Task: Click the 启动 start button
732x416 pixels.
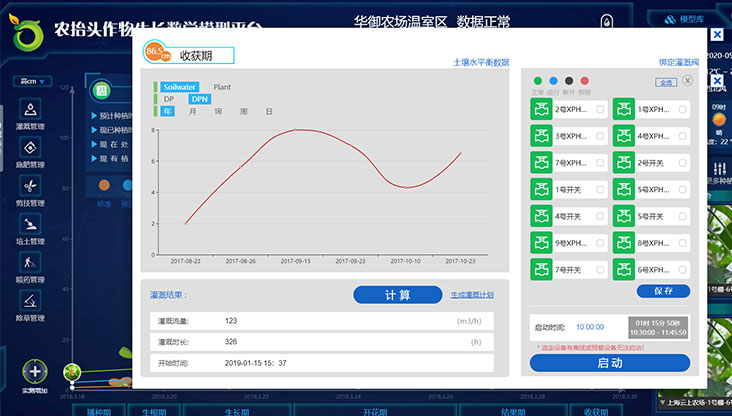Action: pos(609,363)
